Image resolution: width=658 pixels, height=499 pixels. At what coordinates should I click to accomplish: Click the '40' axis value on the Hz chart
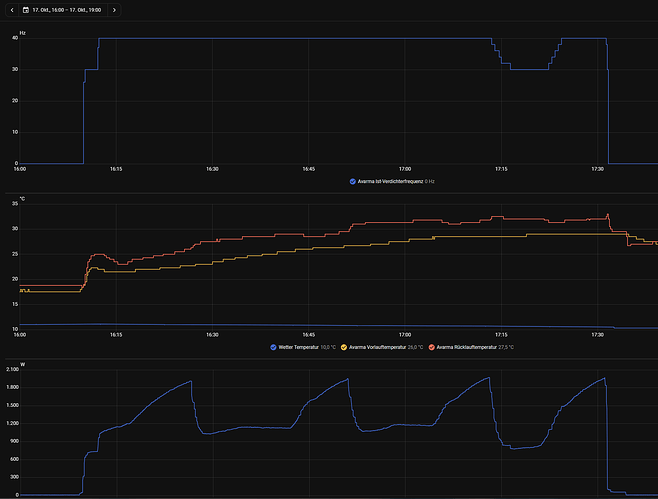click(x=15, y=38)
